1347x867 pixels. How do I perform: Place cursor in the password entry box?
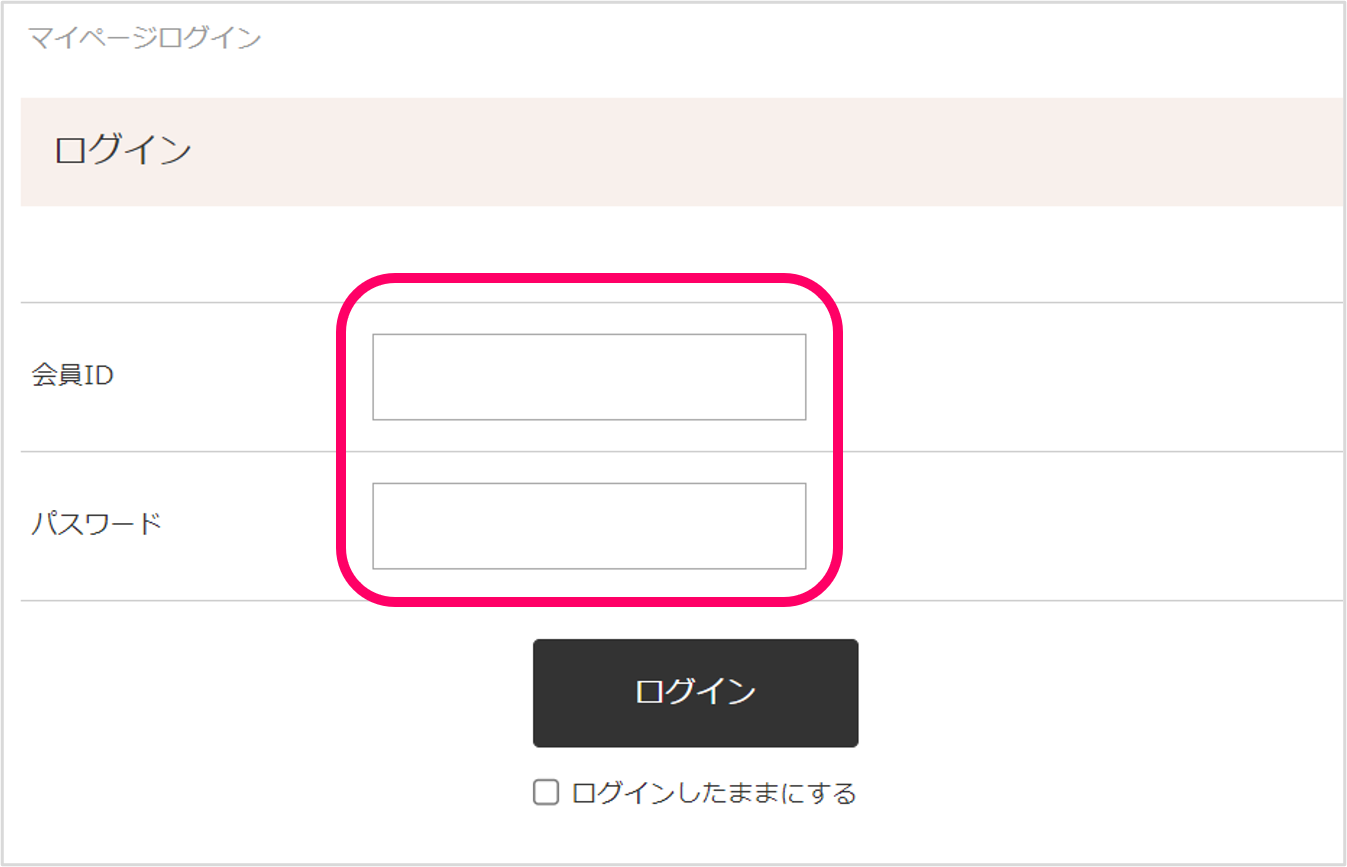click(x=589, y=526)
